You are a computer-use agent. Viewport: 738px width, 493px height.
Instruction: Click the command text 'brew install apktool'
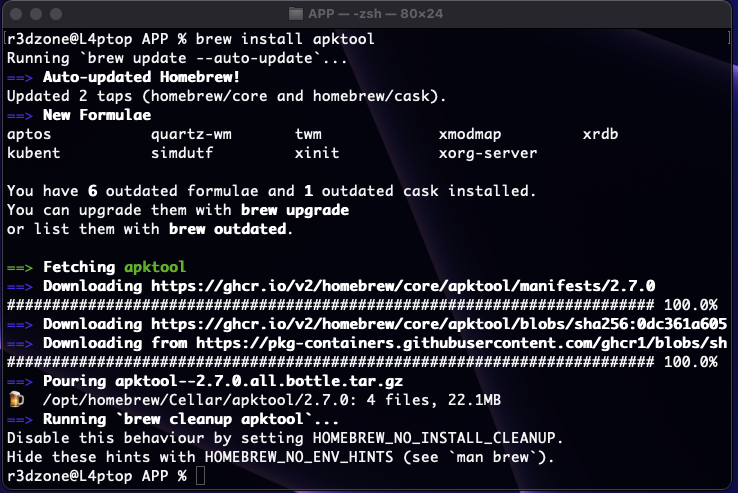285,39
